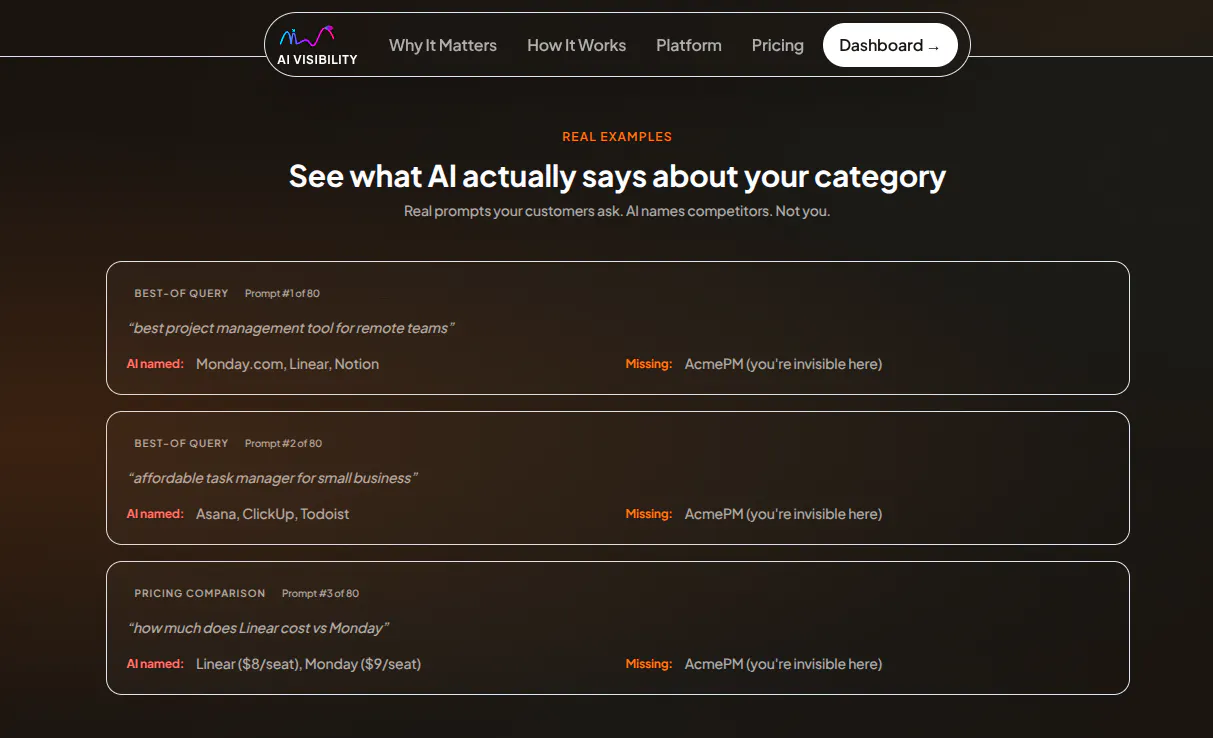The width and height of the screenshot is (1213, 738).
Task: Click BEST-OF QUERY tag in Prompt #1 card
Action: click(x=182, y=294)
